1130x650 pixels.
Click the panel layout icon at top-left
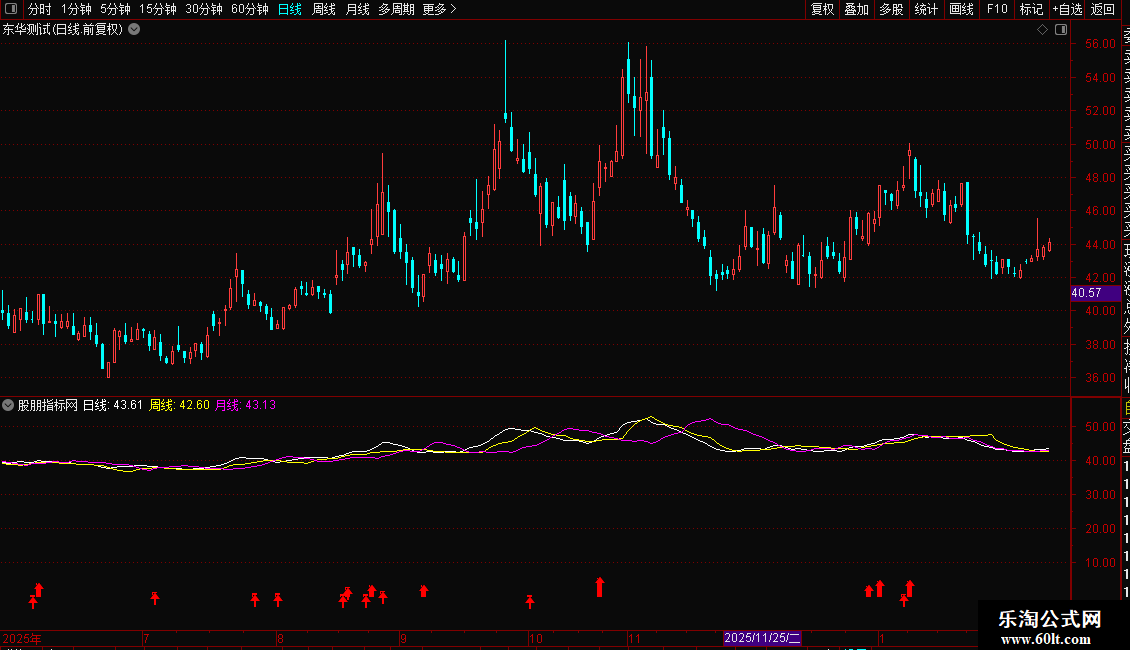11,9
